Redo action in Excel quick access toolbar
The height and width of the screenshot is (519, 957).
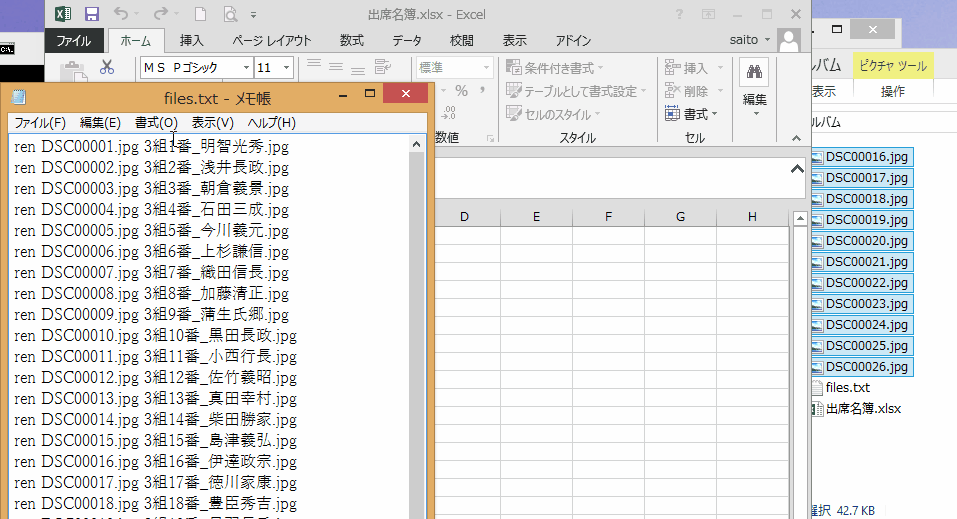click(161, 14)
